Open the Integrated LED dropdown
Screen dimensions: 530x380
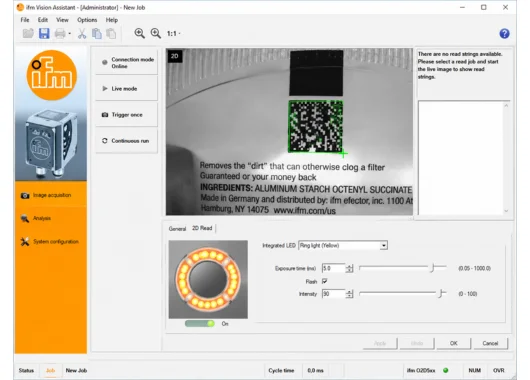343,245
